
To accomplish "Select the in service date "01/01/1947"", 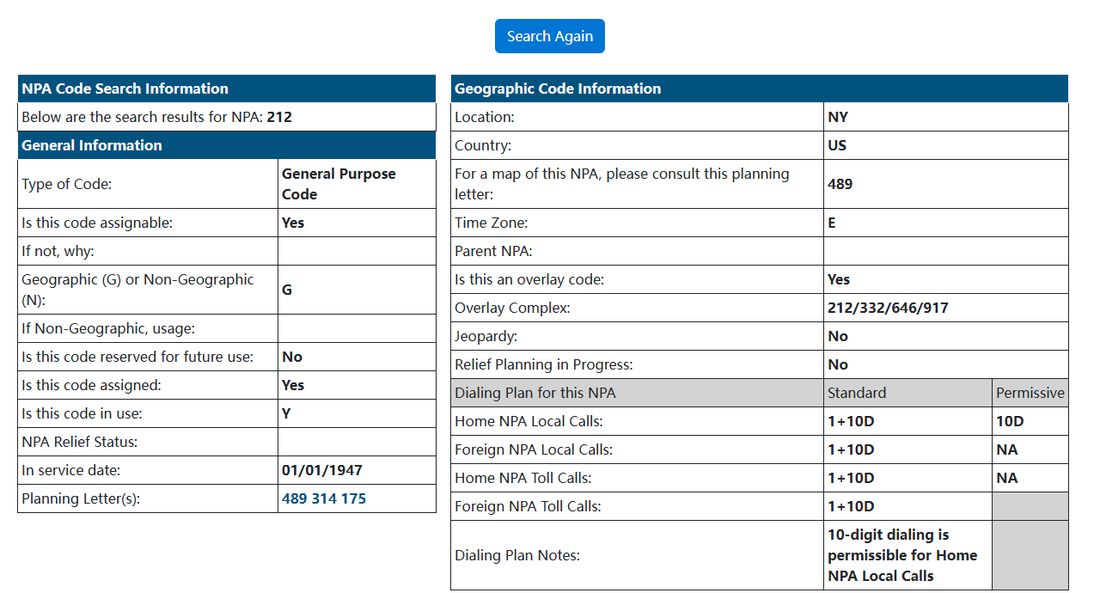I will (x=322, y=470).
